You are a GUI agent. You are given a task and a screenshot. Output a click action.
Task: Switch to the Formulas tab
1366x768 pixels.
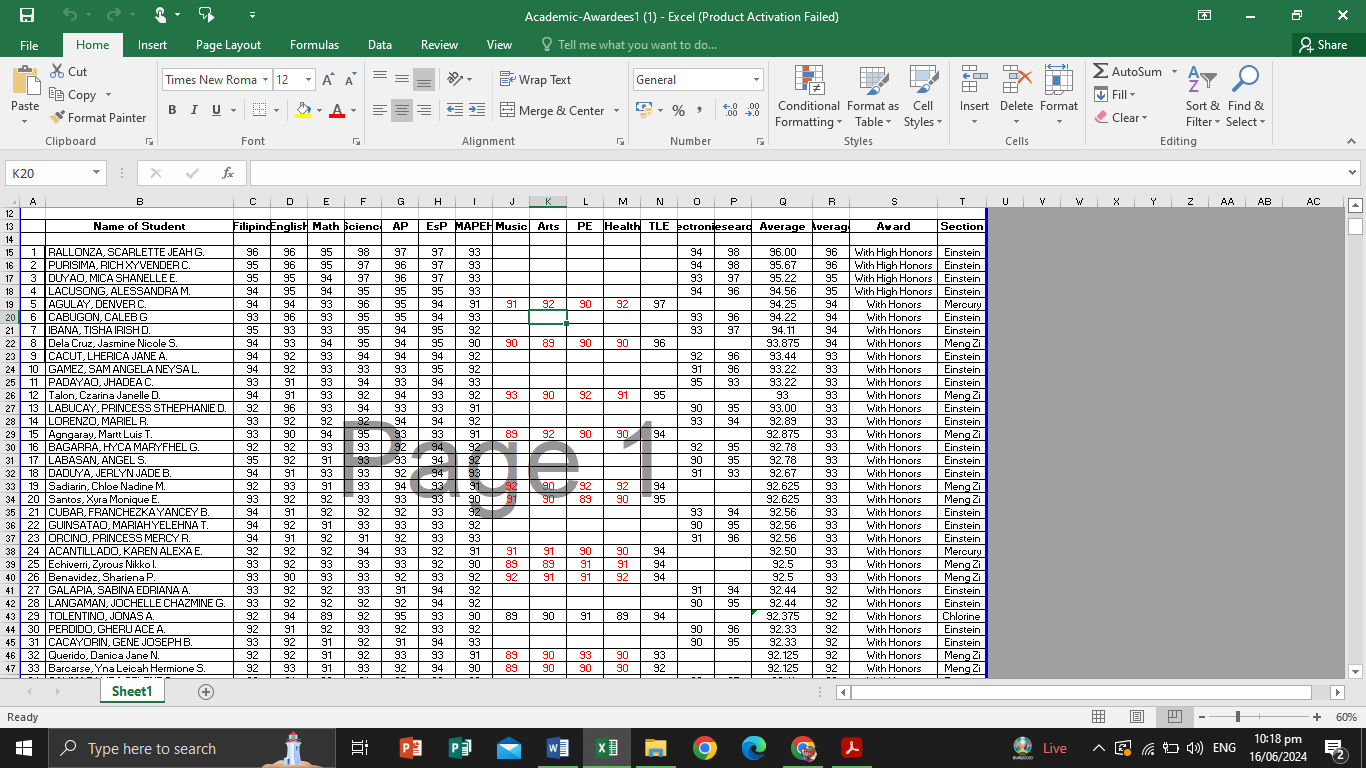point(314,45)
